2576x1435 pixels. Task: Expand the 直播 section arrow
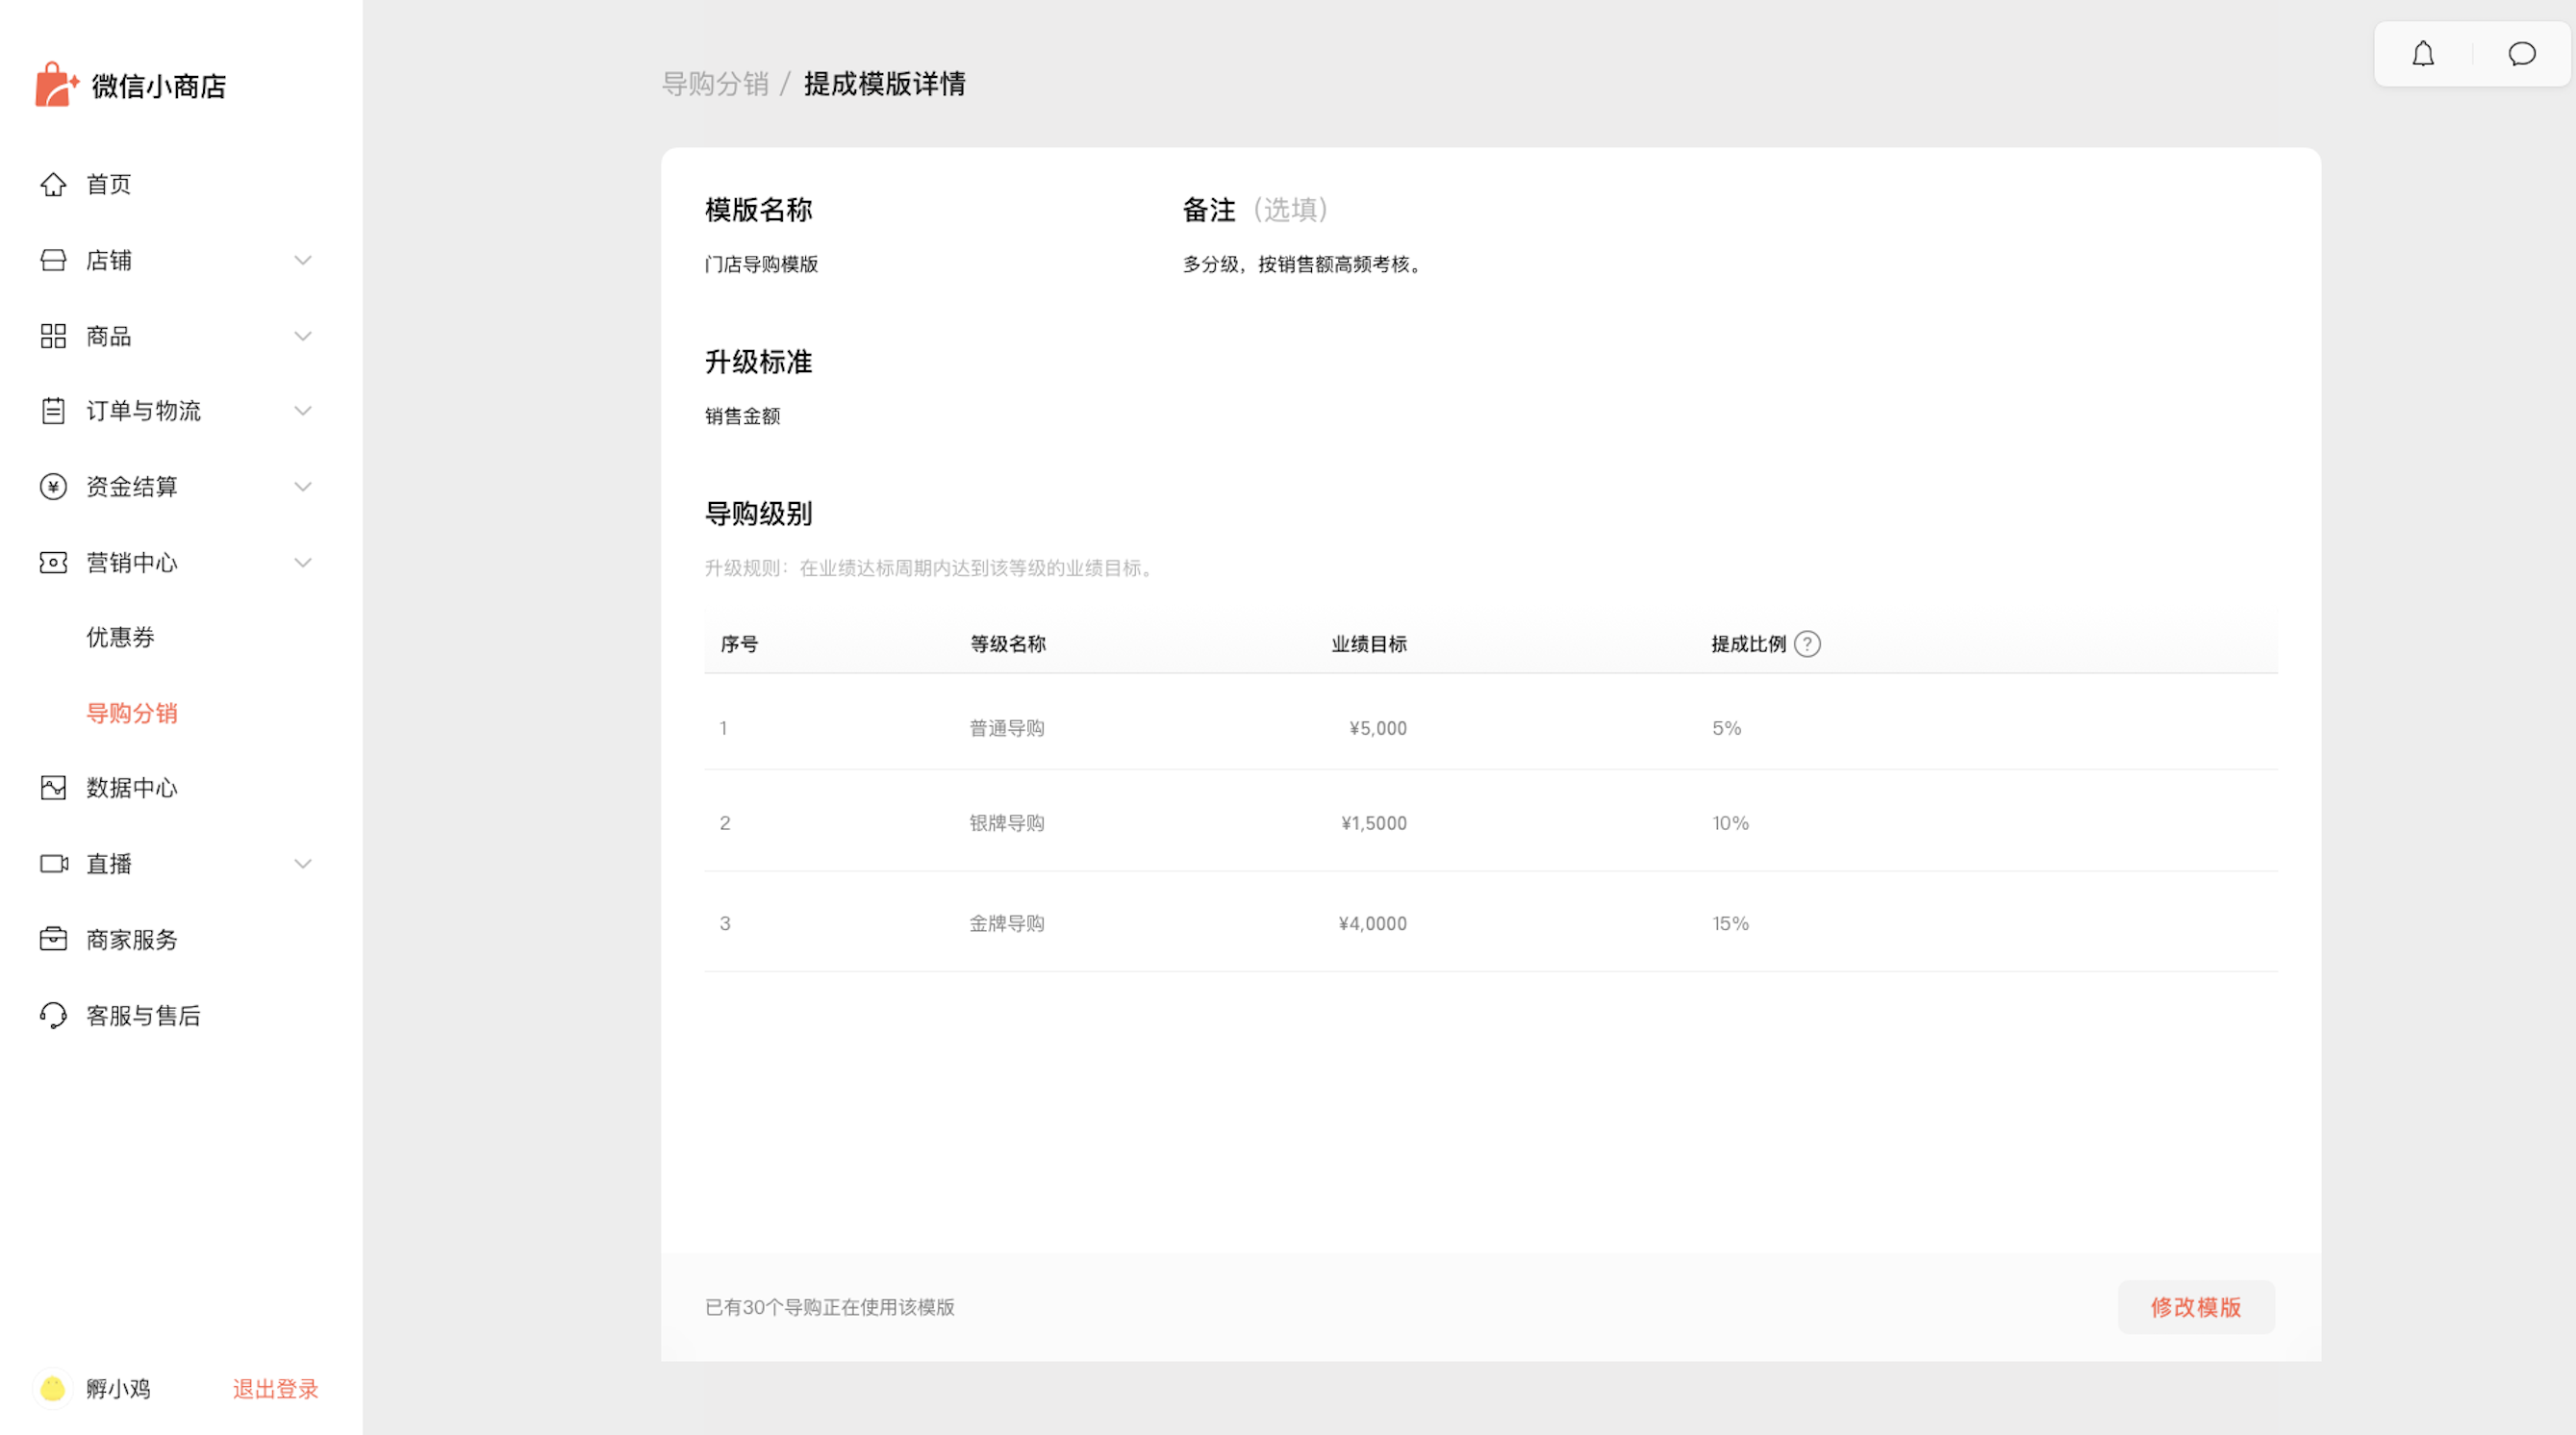(x=303, y=863)
